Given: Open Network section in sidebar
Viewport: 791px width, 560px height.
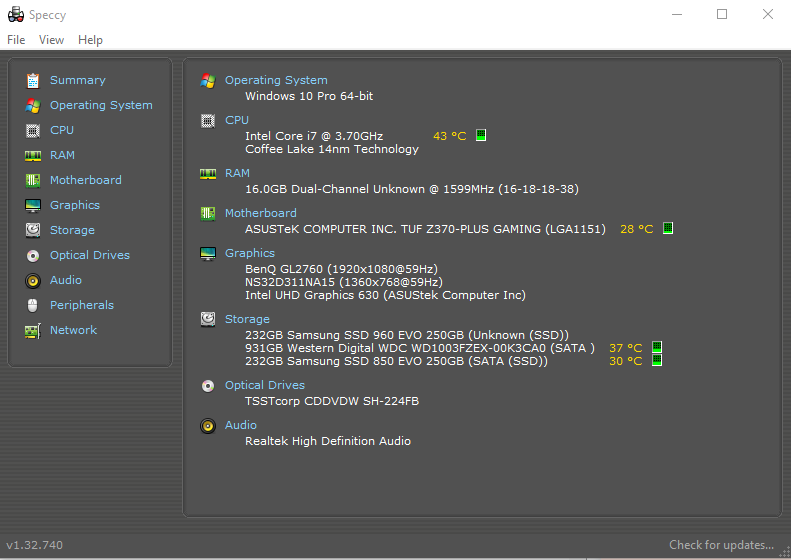Looking at the screenshot, I should [73, 330].
